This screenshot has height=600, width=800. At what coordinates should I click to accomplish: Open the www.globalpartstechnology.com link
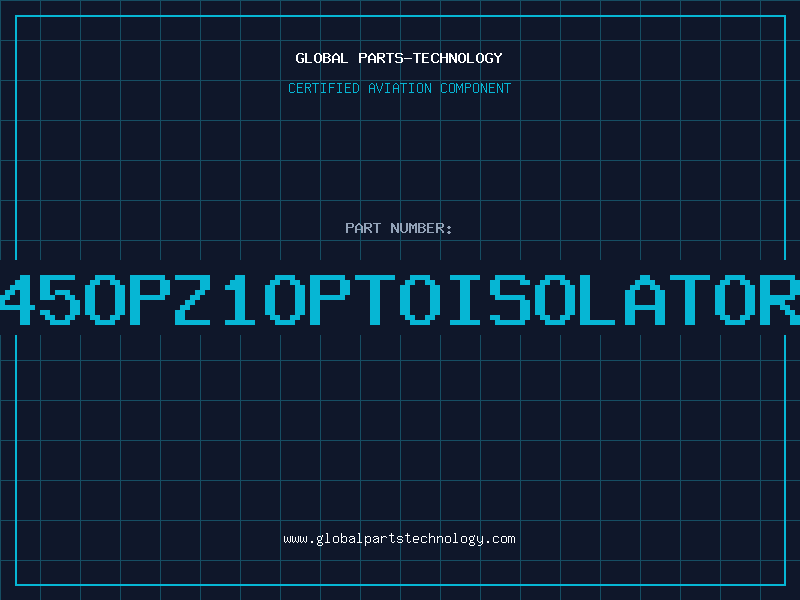[399, 539]
